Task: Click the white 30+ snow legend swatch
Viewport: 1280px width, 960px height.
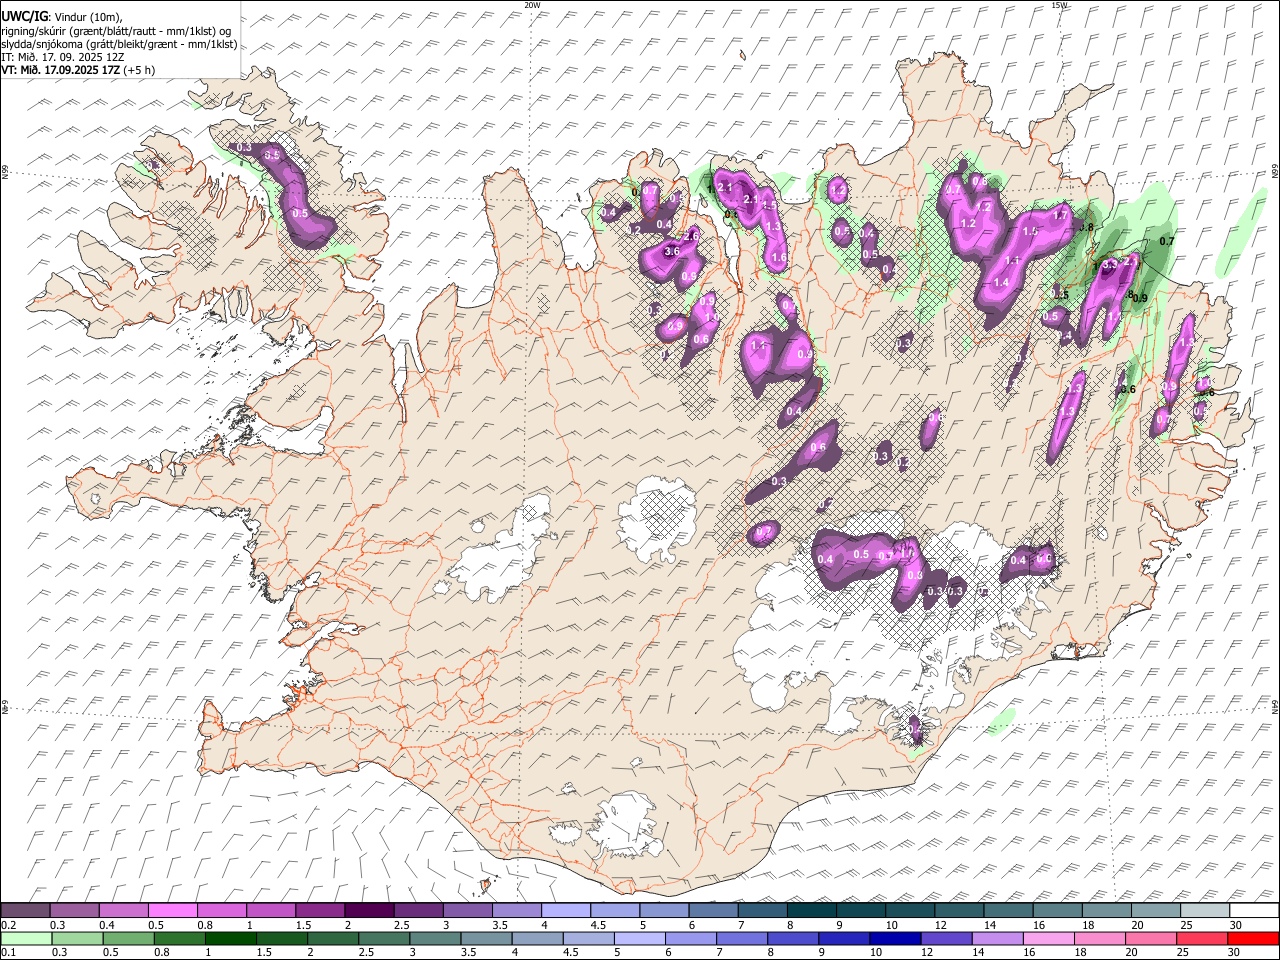Action: (1254, 911)
